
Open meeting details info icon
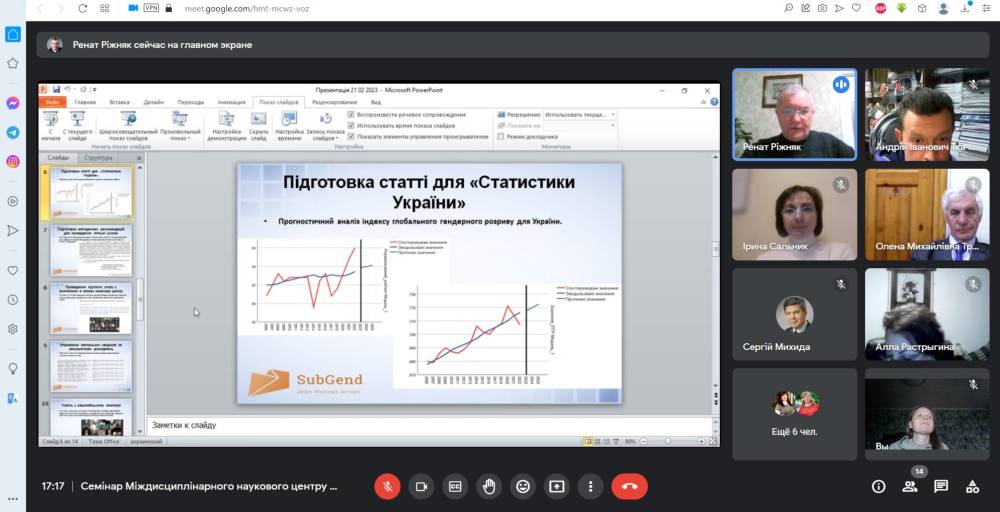(878, 486)
